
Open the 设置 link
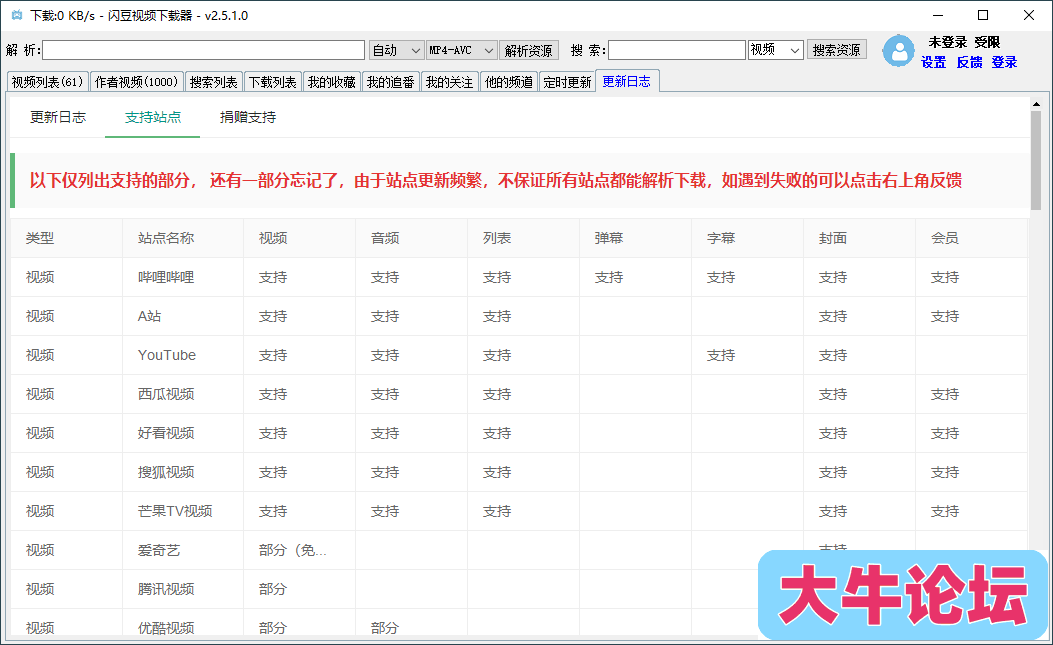click(x=933, y=62)
